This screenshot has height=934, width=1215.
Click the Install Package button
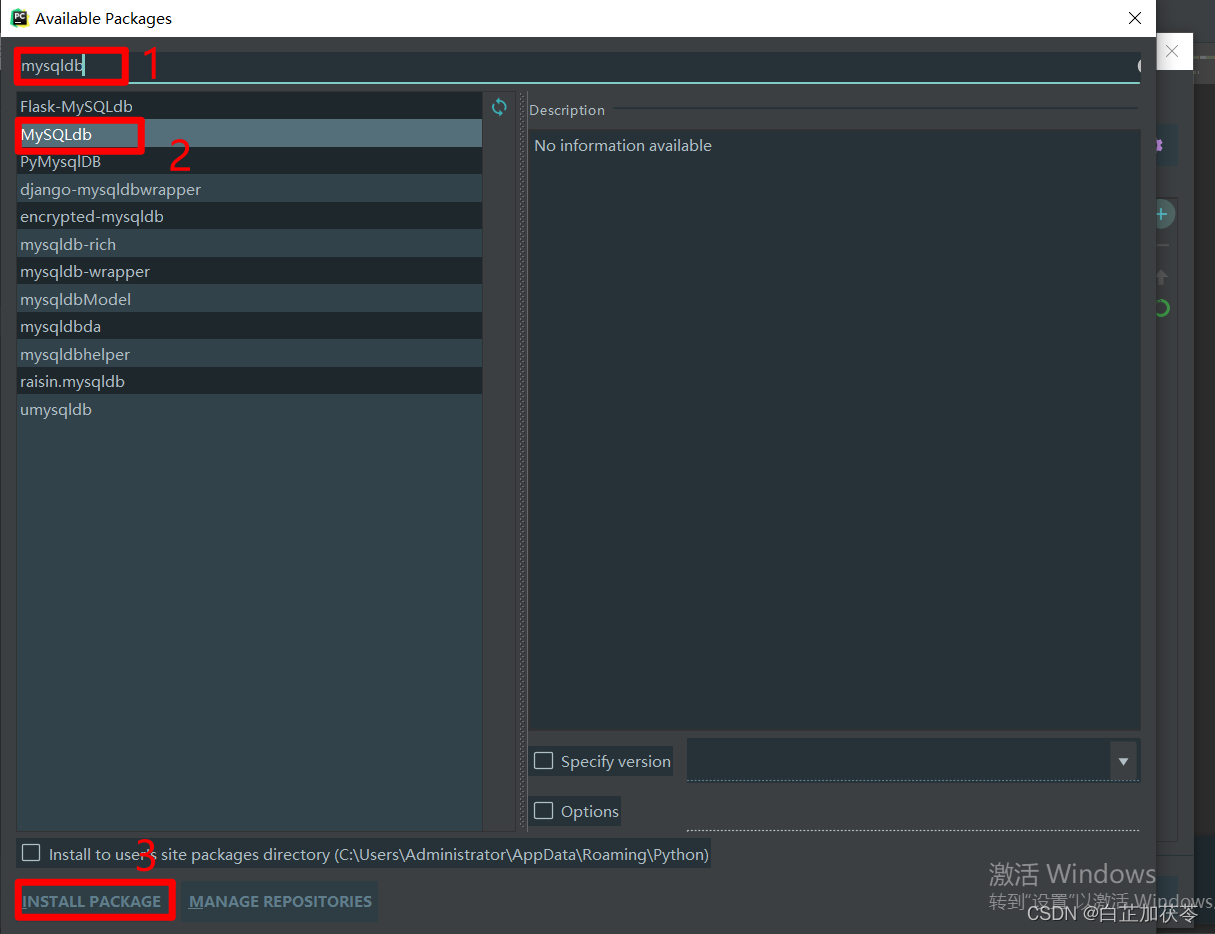[92, 901]
